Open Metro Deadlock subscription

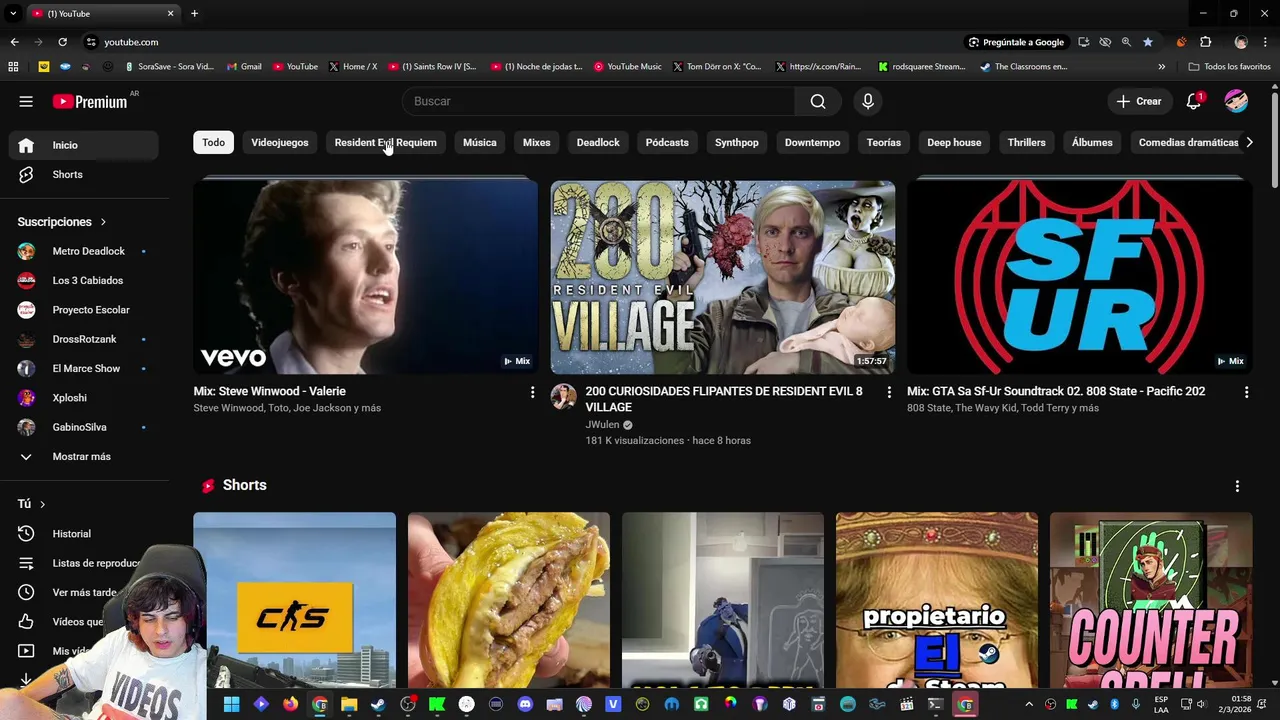pyautogui.click(x=84, y=251)
